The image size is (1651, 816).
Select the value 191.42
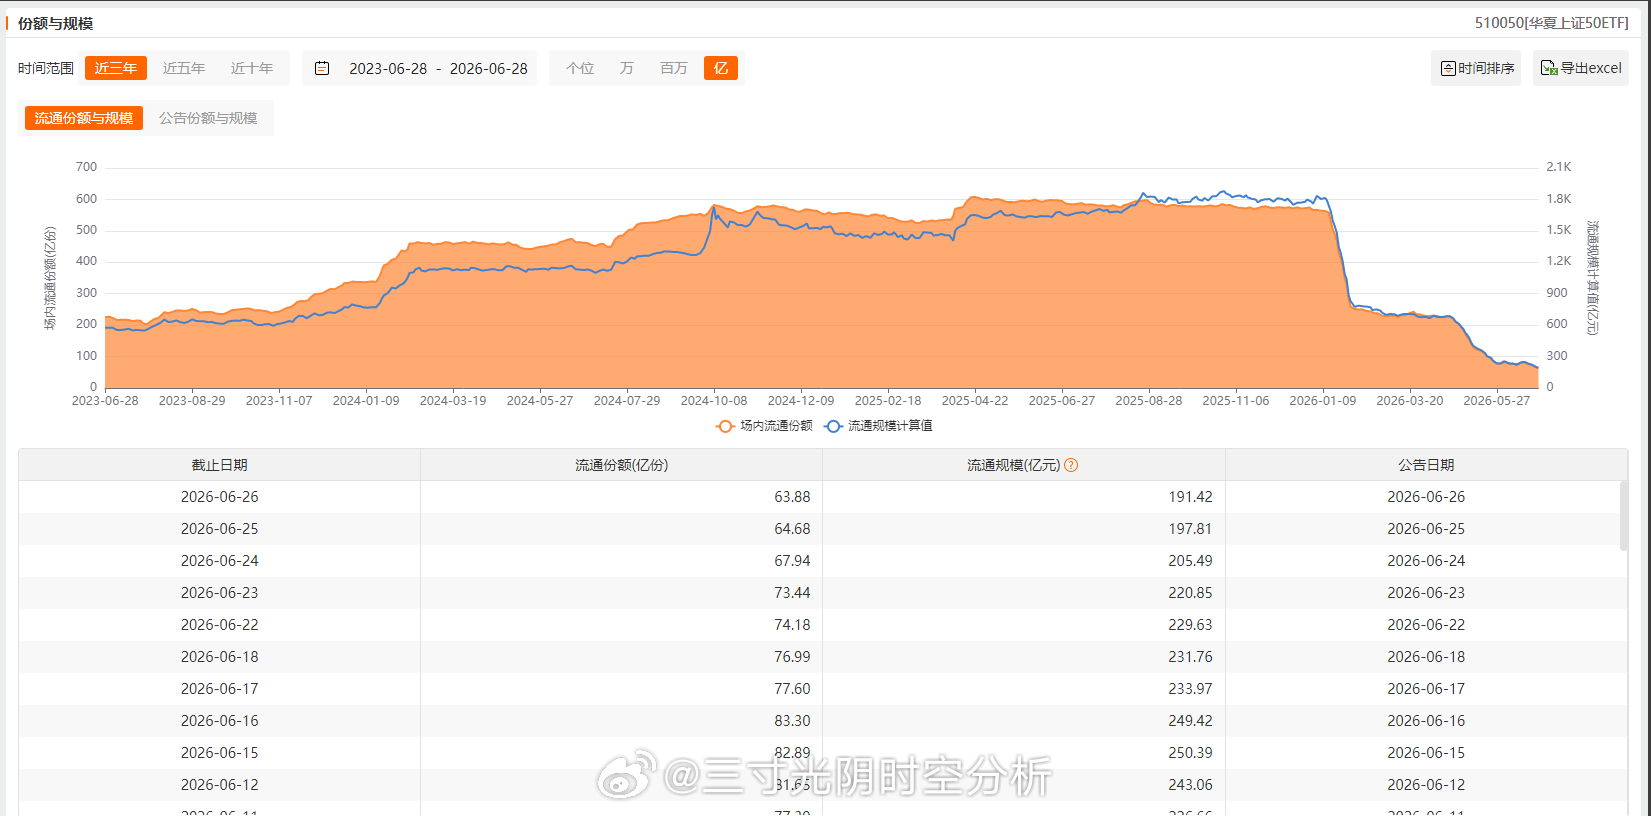1190,497
